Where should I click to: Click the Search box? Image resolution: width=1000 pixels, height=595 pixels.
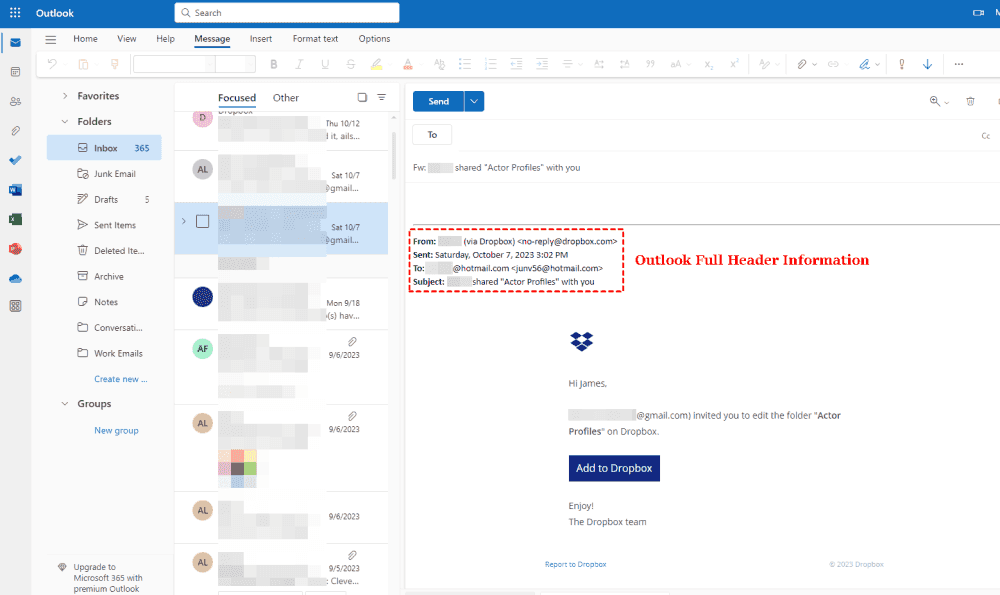[x=287, y=13]
